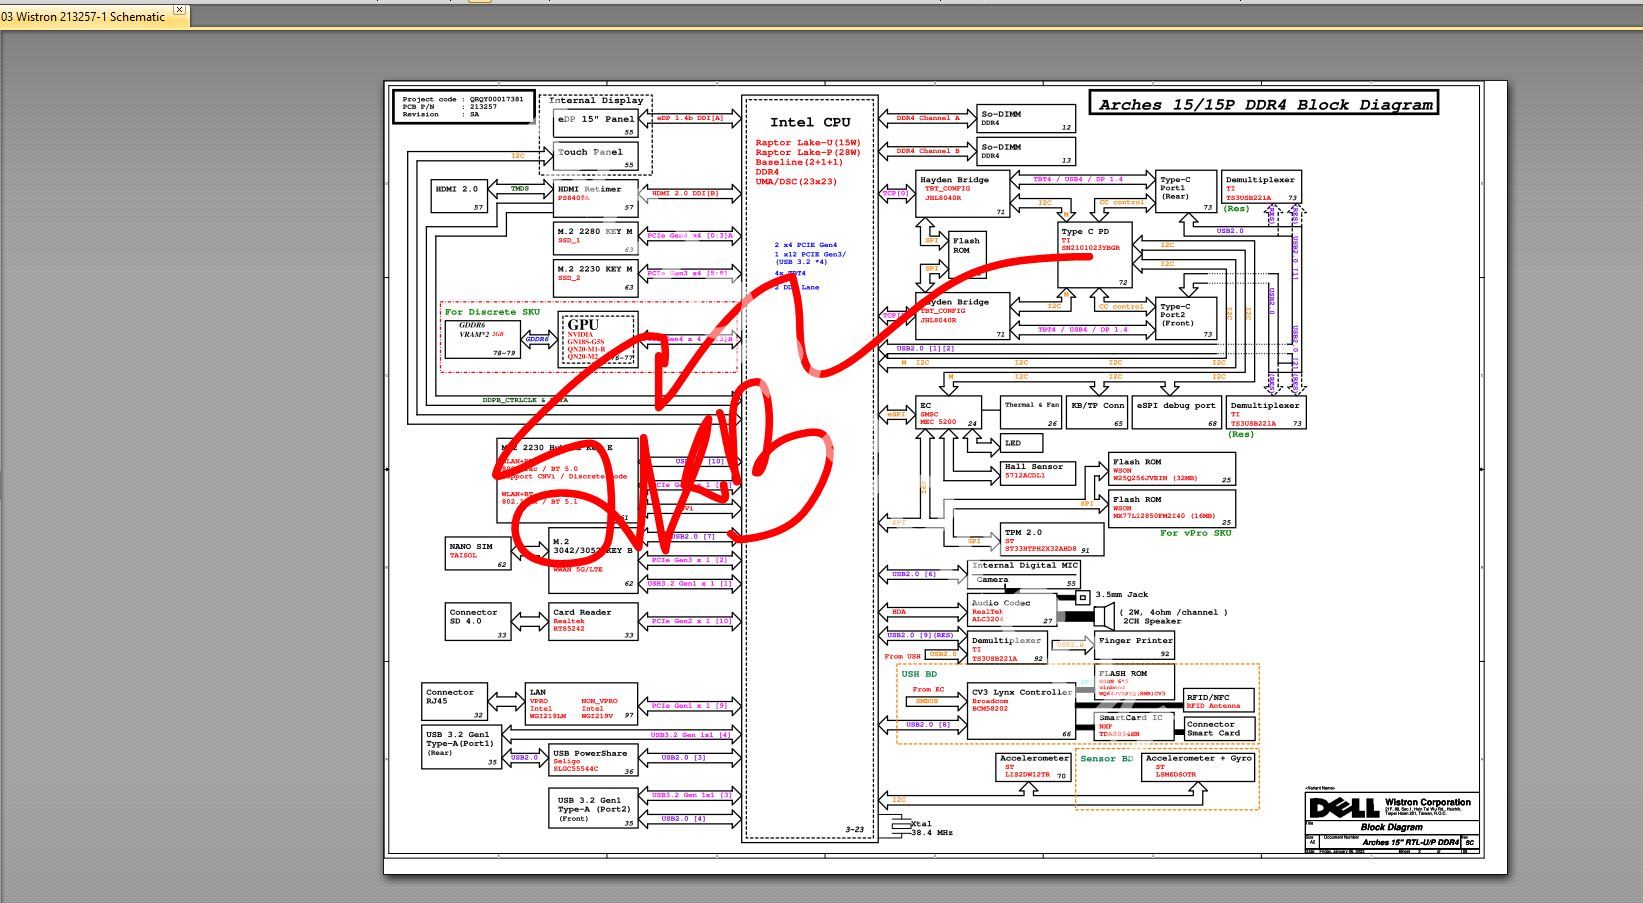Click the 'HDMI Retimer' block label
This screenshot has width=1643, height=903.
(x=589, y=189)
